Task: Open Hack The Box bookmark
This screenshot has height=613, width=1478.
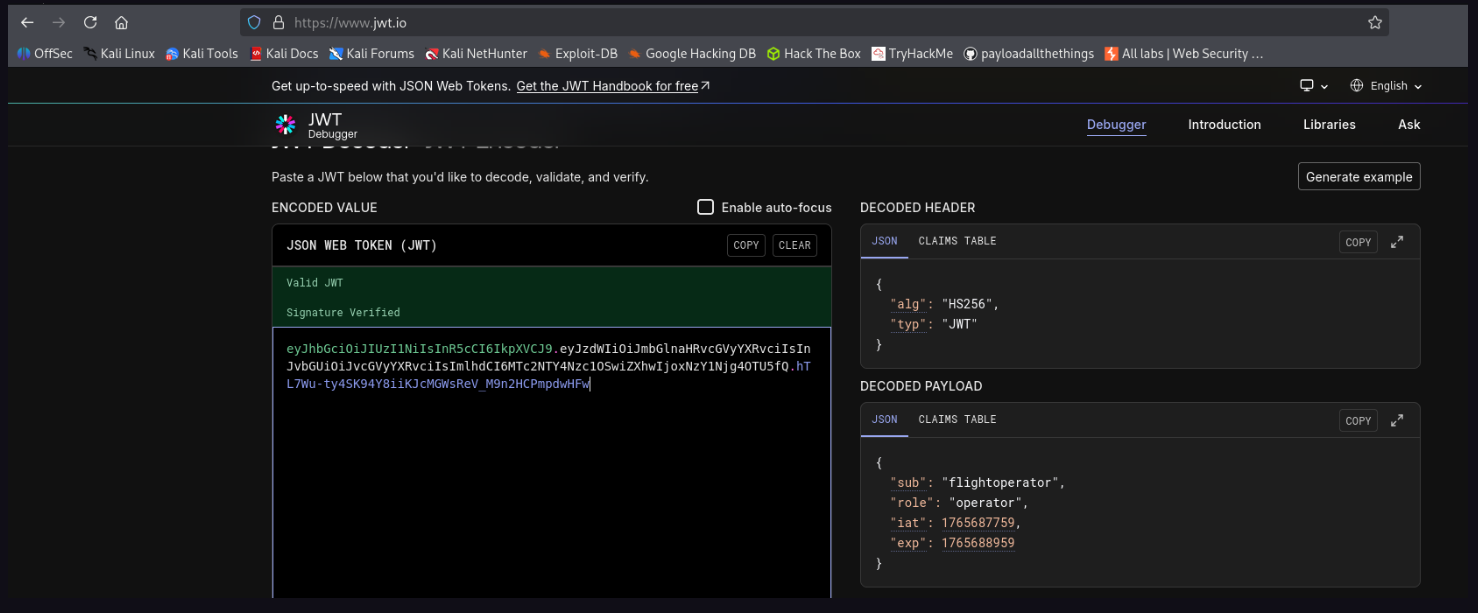Action: [x=813, y=54]
